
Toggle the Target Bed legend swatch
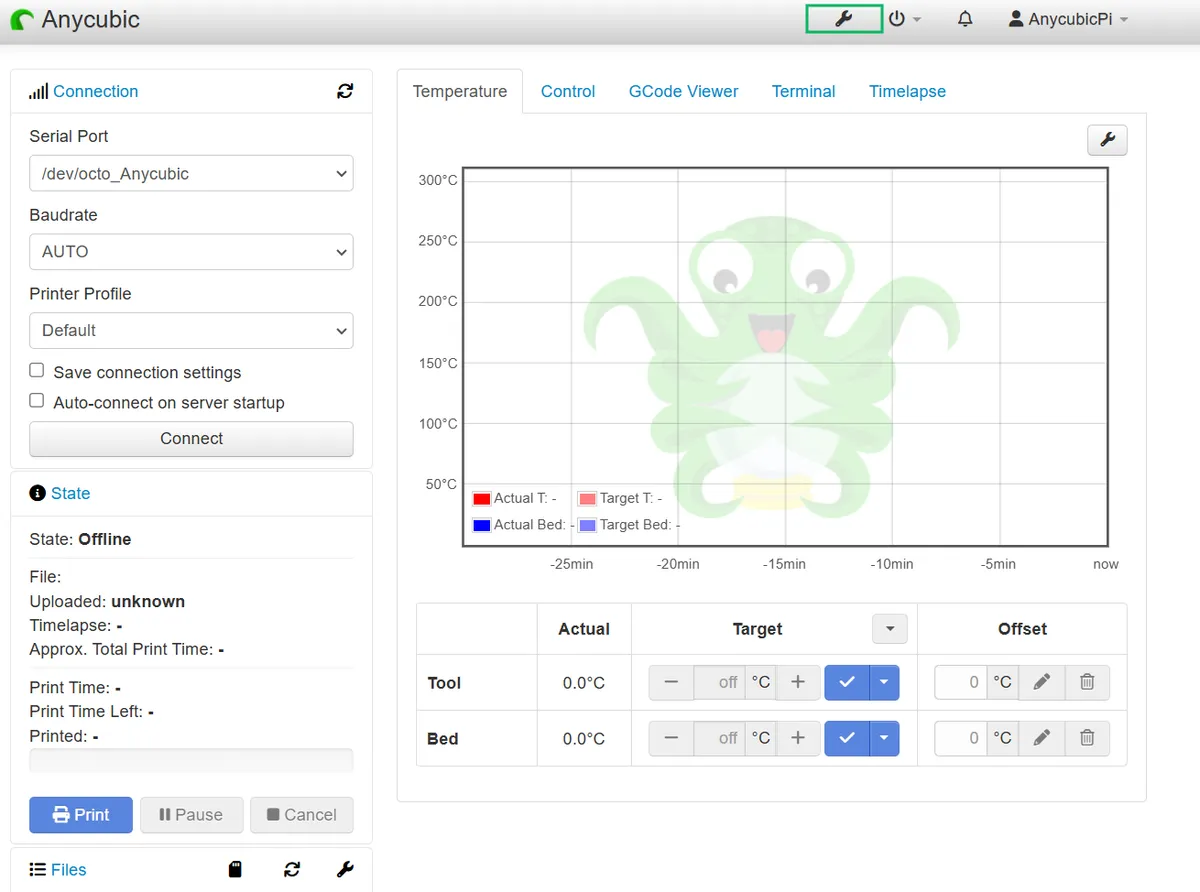[587, 525]
